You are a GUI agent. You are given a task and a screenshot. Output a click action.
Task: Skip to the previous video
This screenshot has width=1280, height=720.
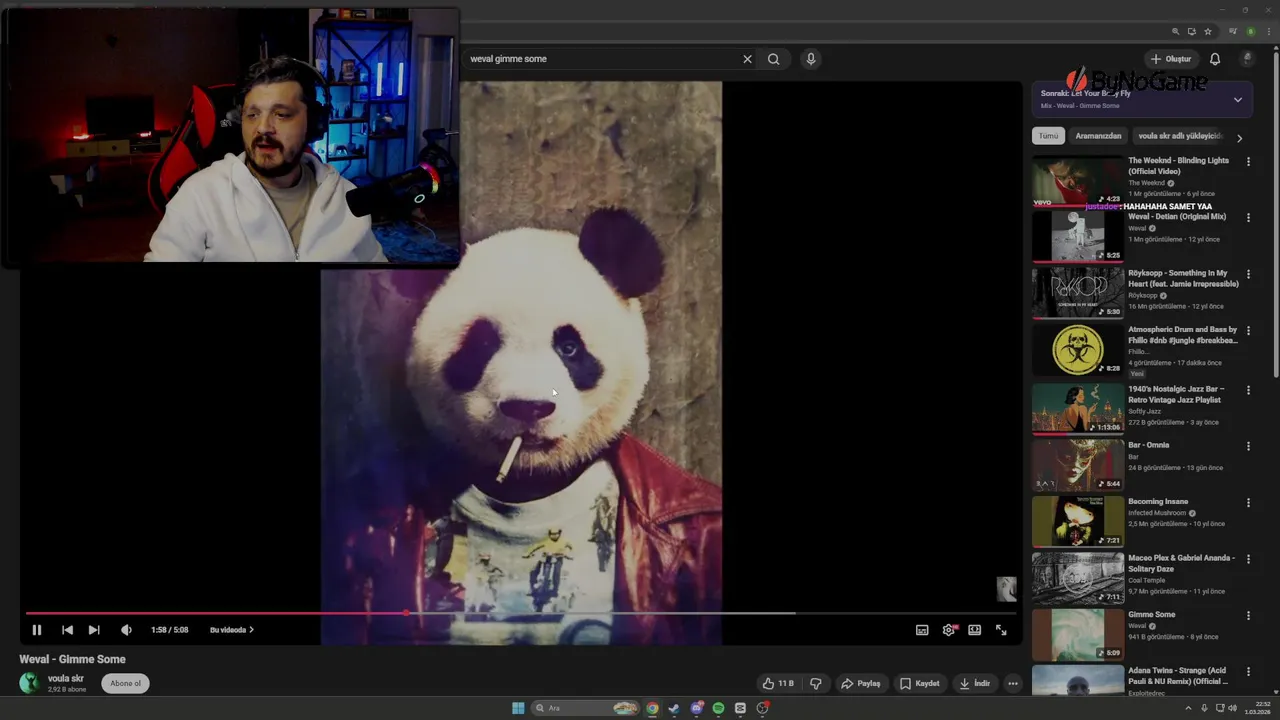click(67, 630)
